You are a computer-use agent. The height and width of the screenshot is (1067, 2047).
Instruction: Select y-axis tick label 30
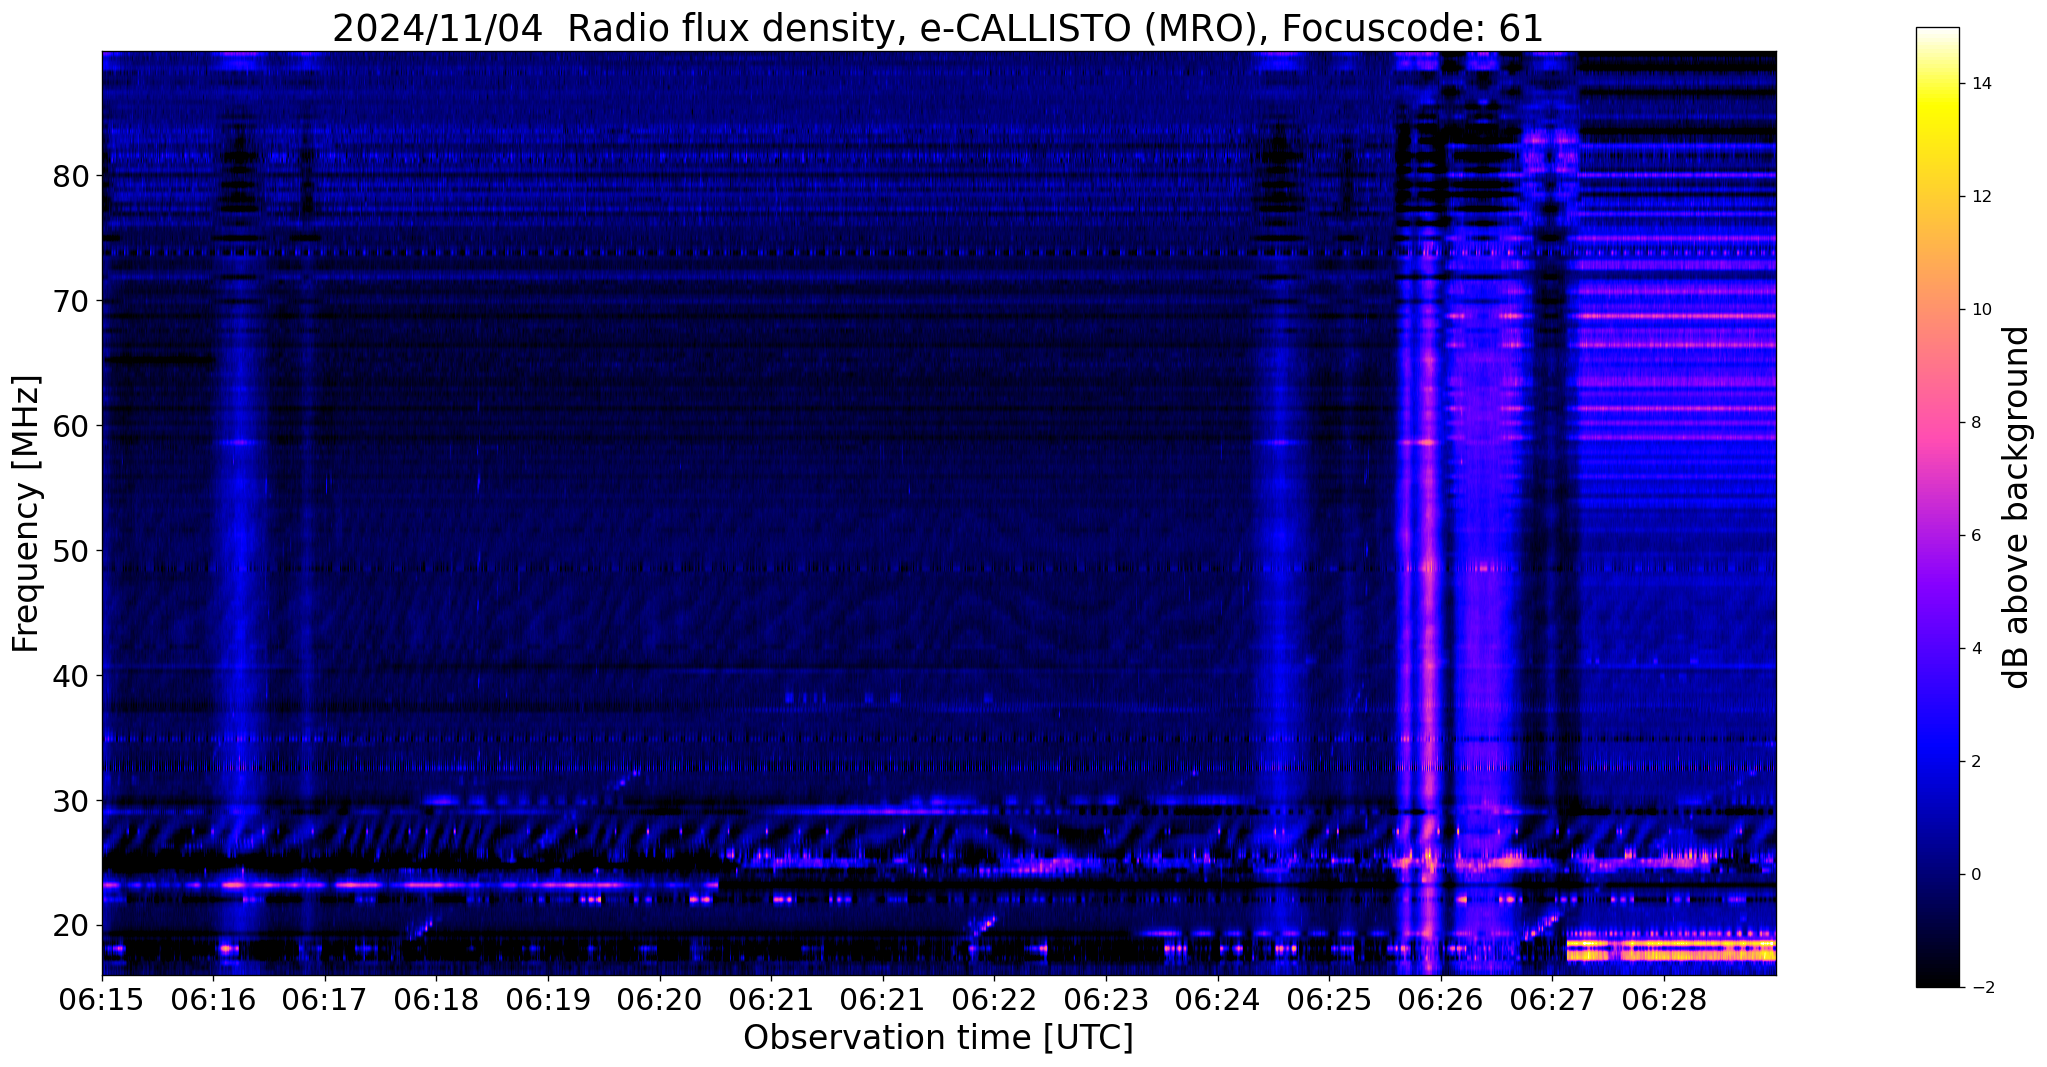[x=70, y=801]
